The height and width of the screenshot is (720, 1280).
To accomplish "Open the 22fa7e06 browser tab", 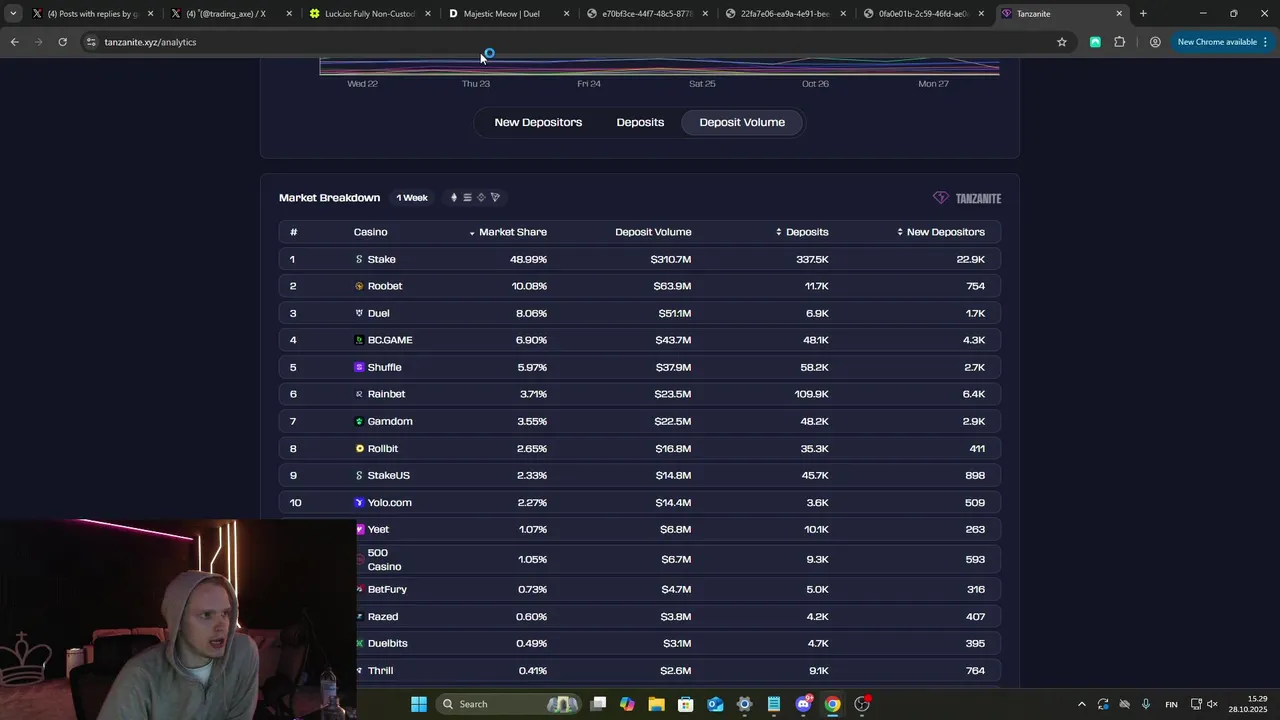I will (784, 14).
